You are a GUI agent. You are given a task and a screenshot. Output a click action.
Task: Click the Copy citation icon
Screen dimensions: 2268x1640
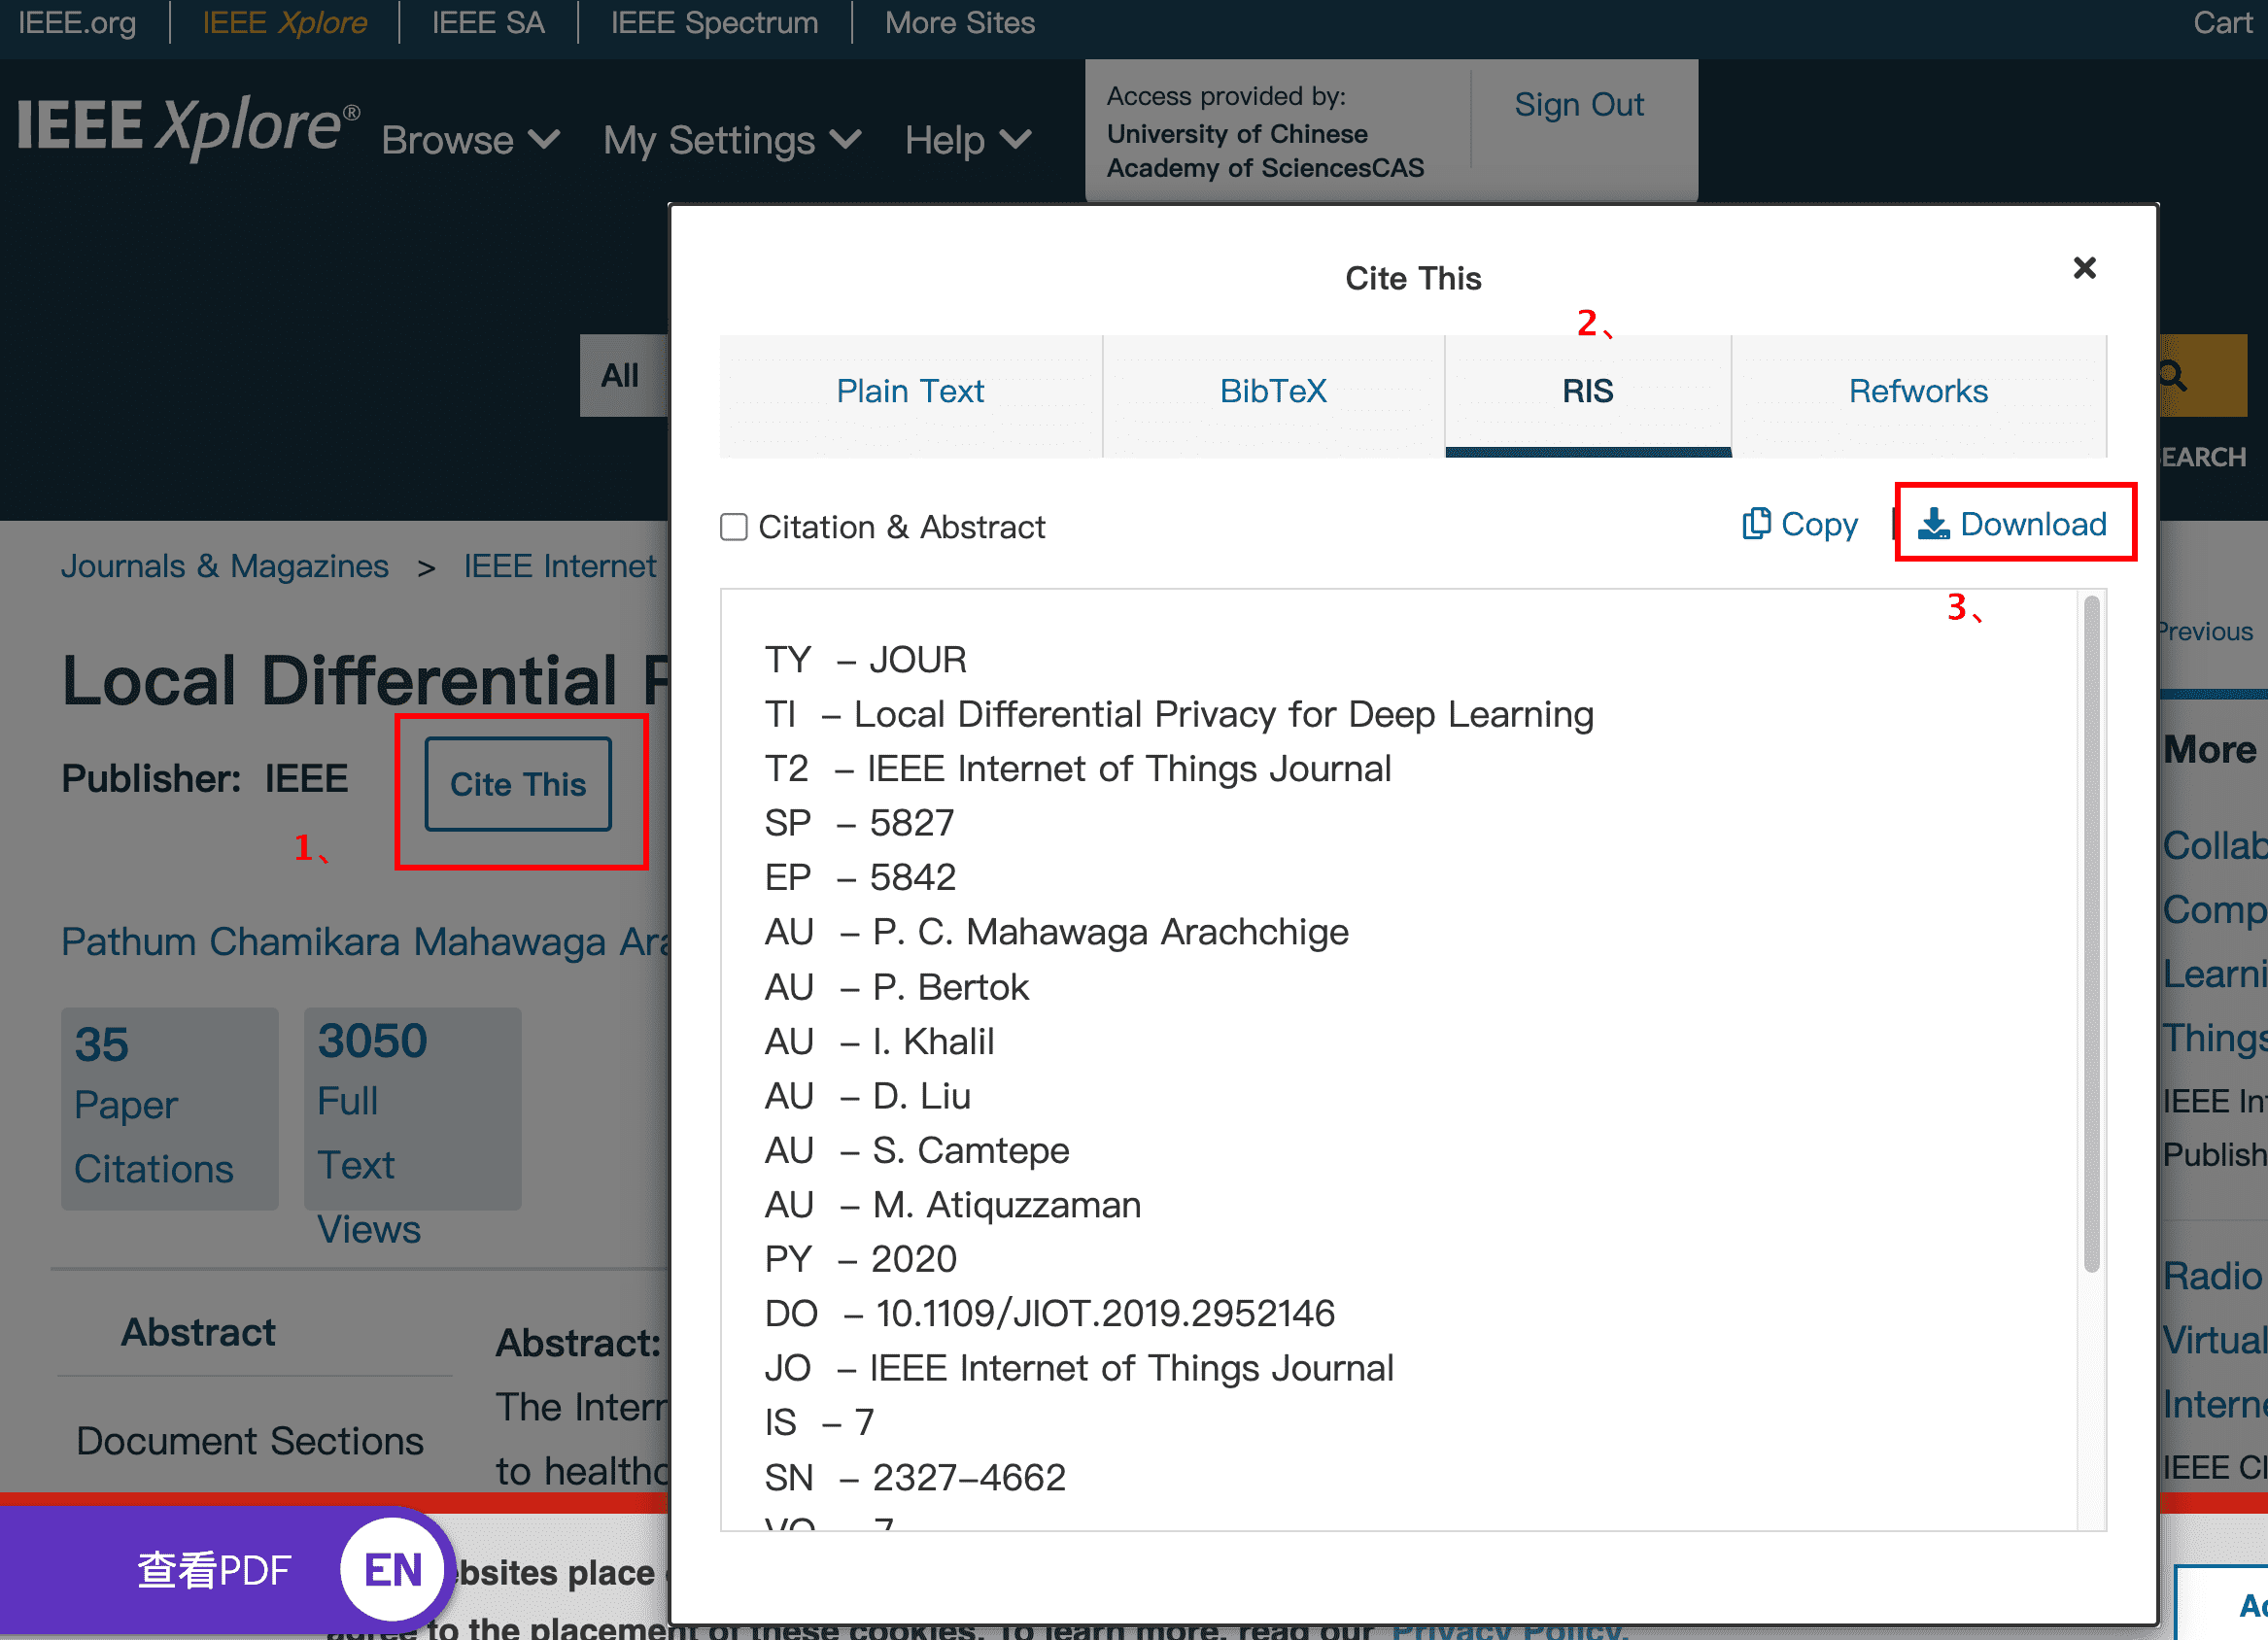(1756, 524)
